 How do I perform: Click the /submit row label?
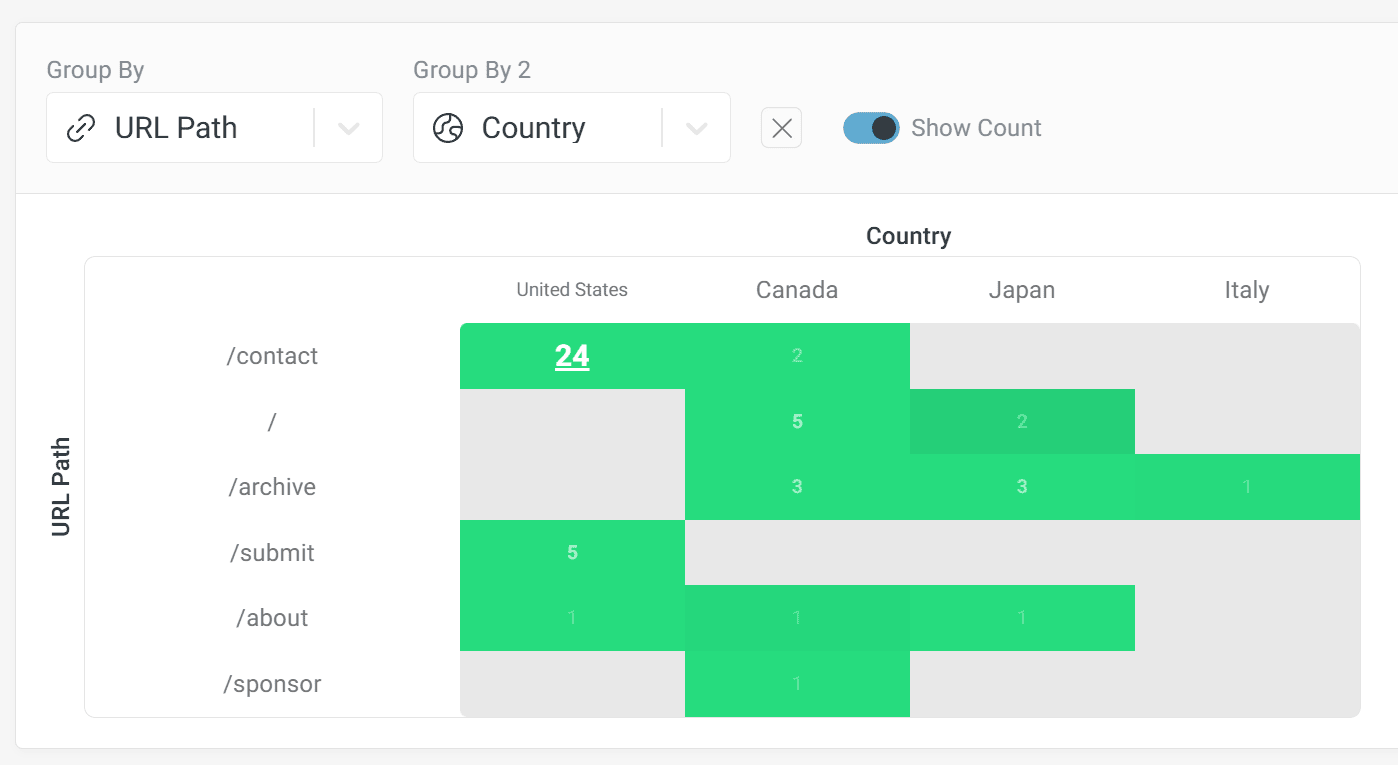click(x=273, y=553)
